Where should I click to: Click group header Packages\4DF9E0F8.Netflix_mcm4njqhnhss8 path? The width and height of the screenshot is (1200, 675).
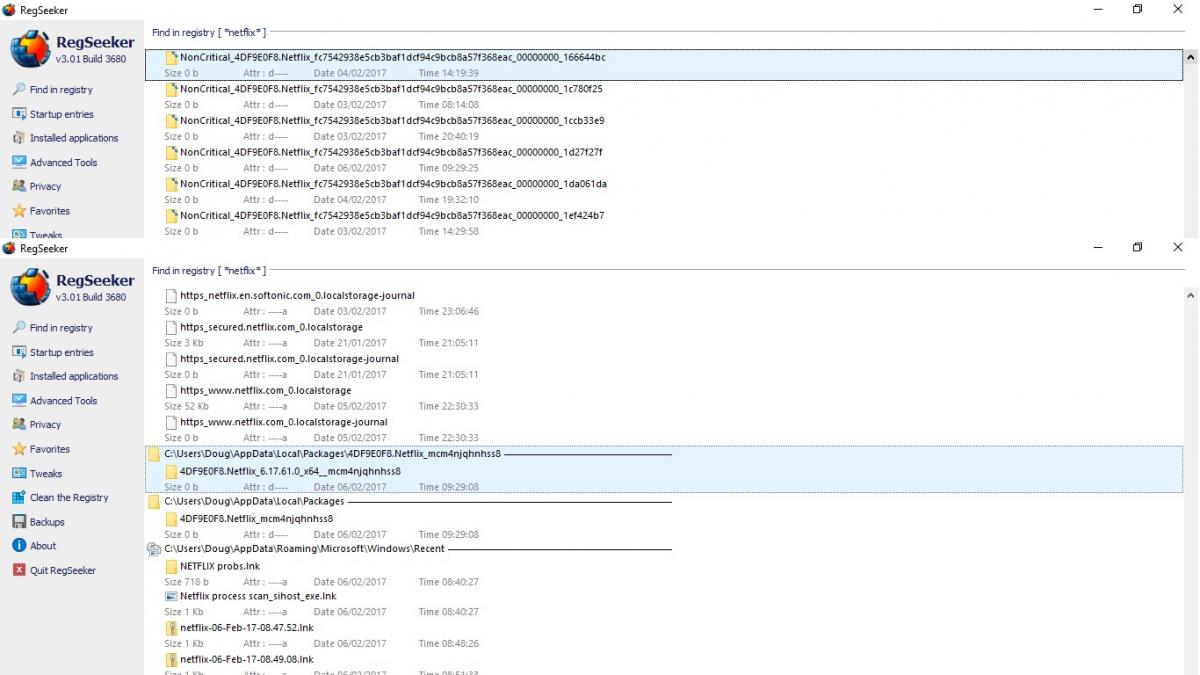333,454
